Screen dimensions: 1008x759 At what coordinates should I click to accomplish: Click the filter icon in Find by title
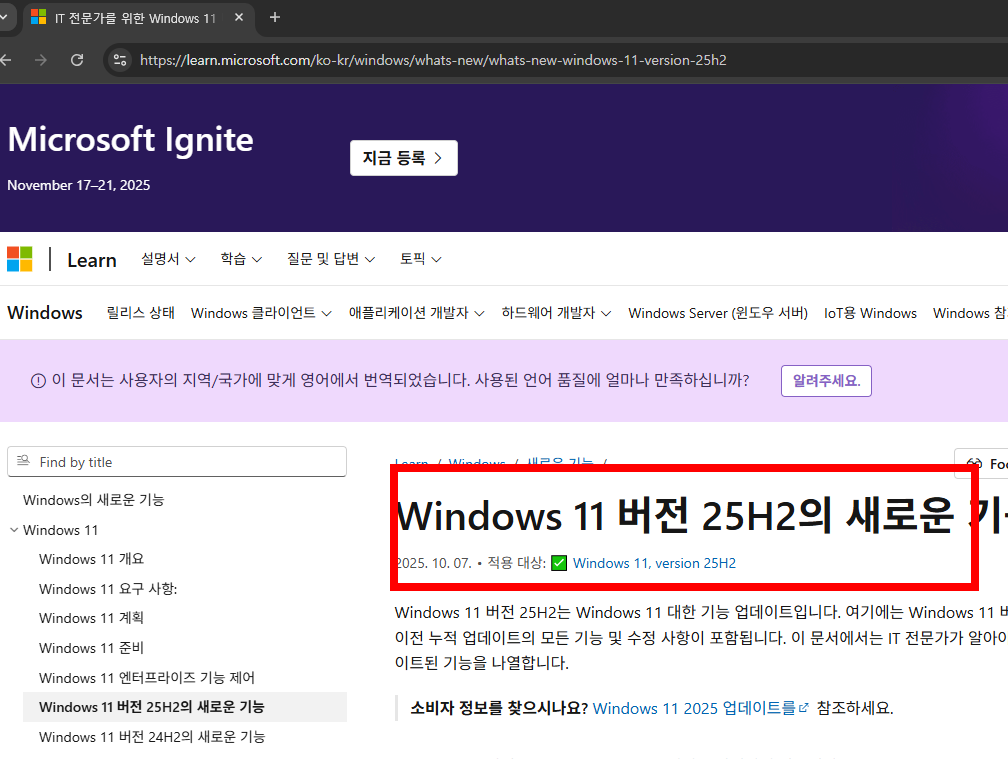(x=23, y=460)
